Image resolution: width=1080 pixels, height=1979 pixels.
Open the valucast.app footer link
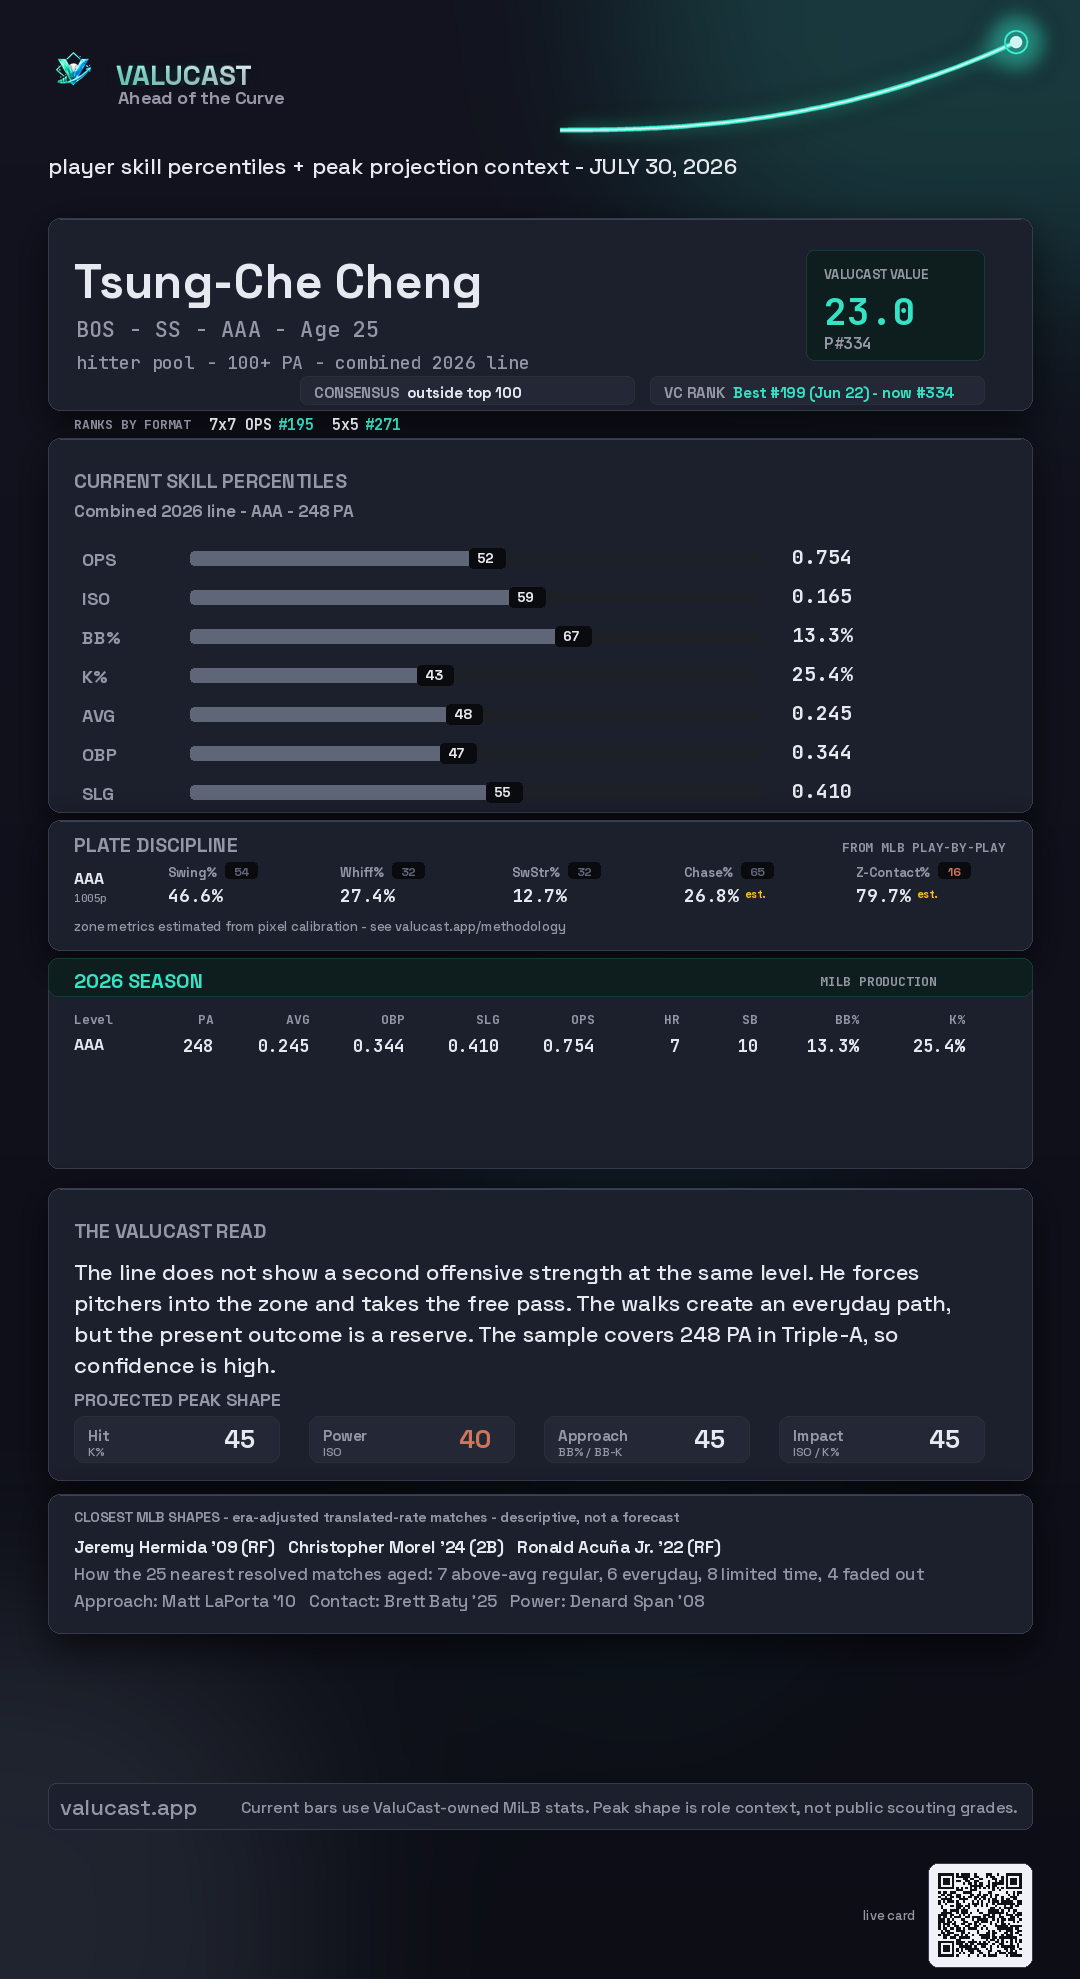pos(128,1808)
